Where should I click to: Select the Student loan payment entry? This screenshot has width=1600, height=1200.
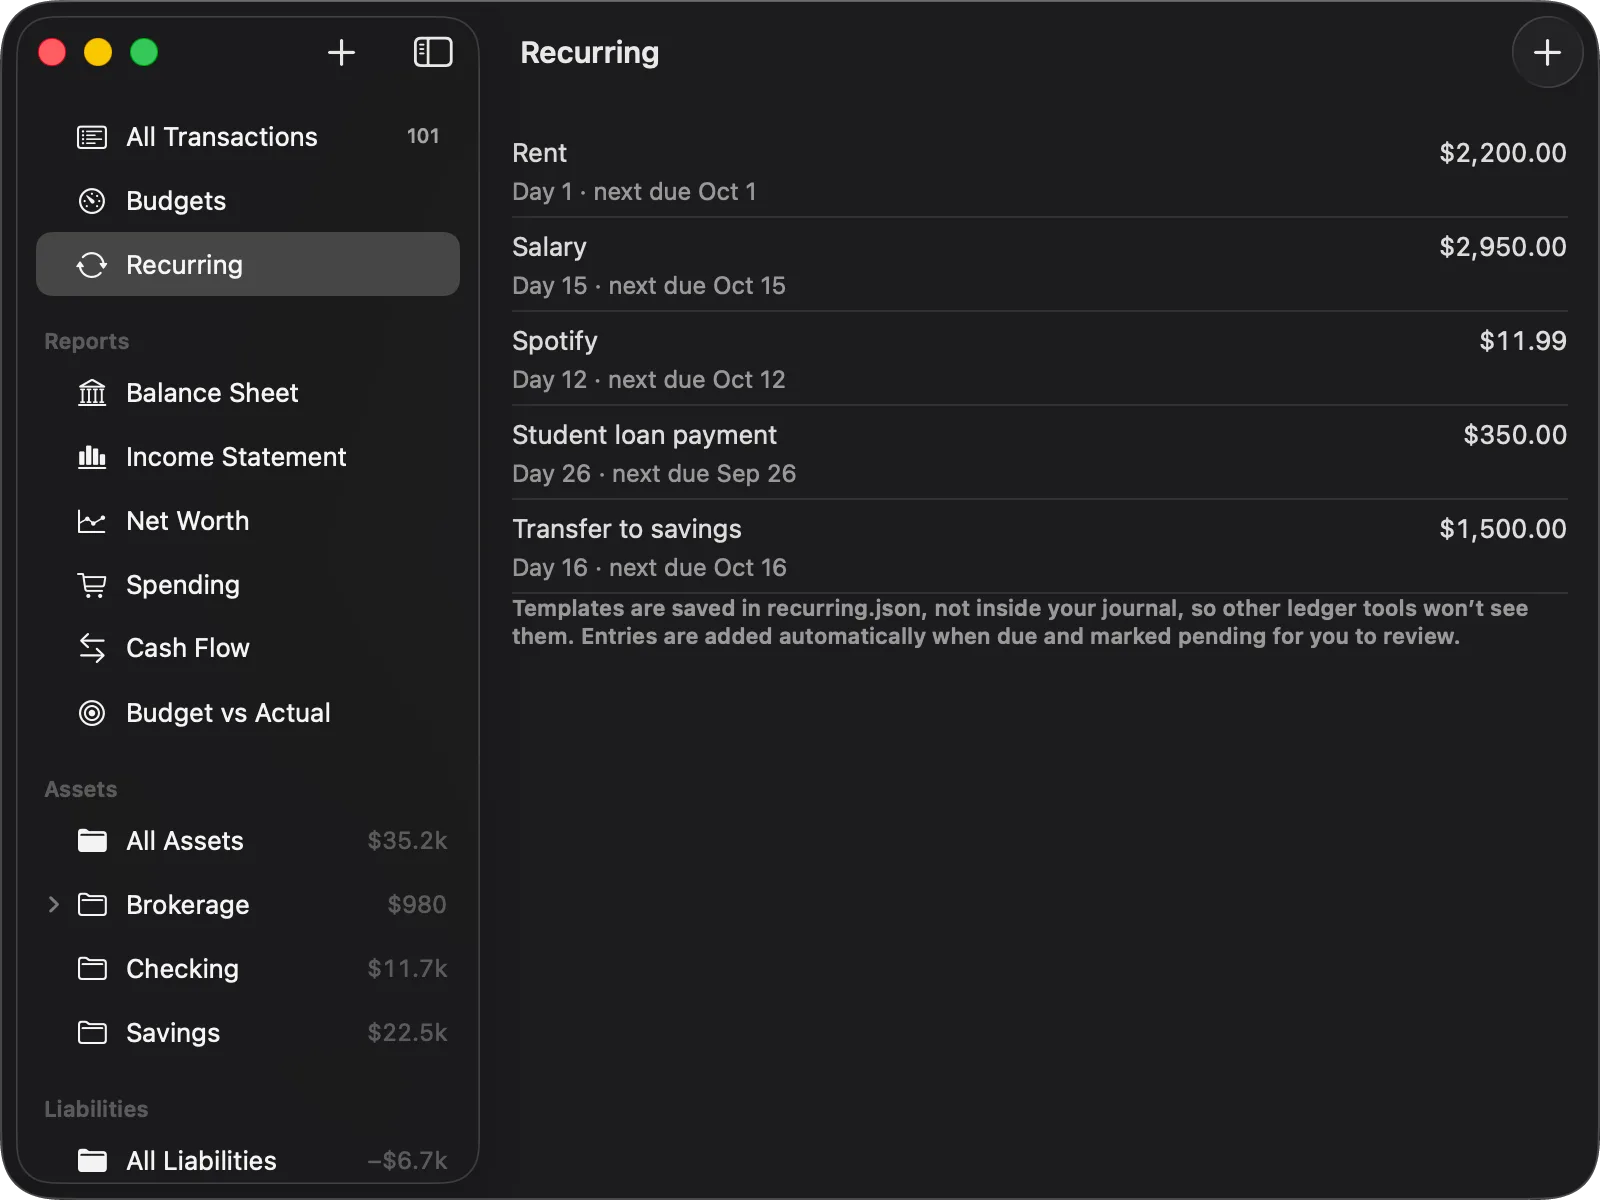click(1040, 453)
